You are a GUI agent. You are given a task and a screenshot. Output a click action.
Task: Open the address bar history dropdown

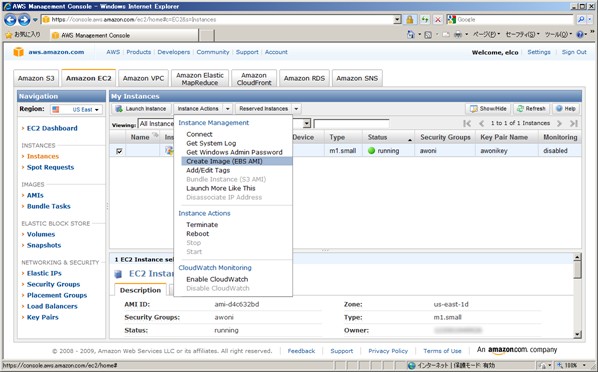click(x=397, y=19)
